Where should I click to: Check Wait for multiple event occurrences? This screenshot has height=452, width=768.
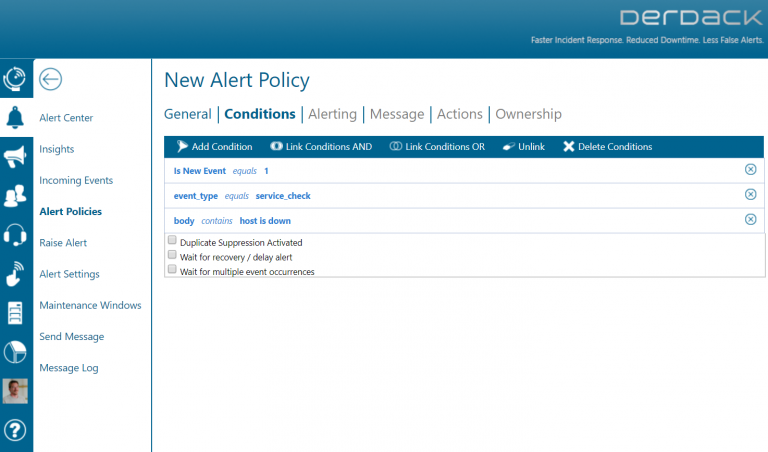(x=172, y=269)
